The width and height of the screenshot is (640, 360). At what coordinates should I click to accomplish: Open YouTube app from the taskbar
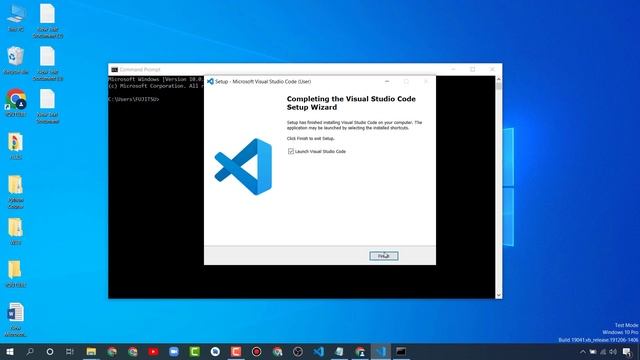[x=153, y=351]
